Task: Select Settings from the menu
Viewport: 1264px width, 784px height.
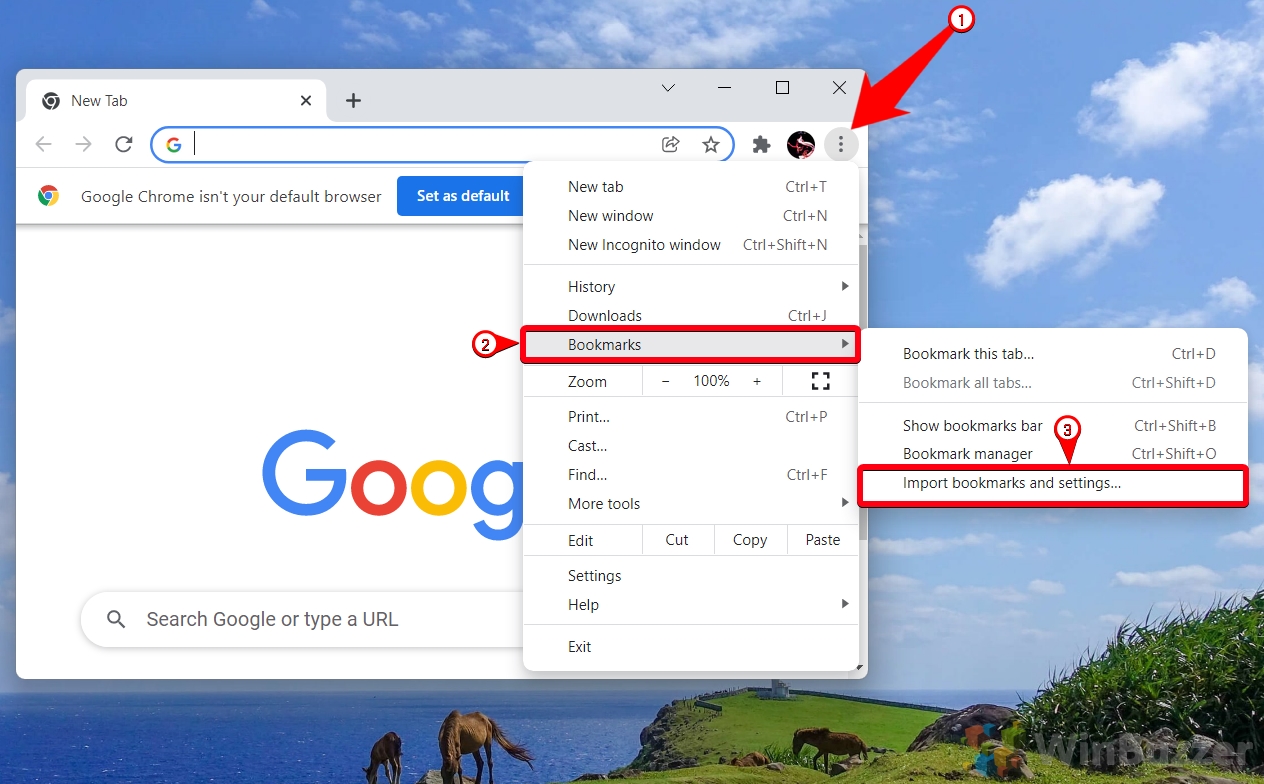Action: 594,575
